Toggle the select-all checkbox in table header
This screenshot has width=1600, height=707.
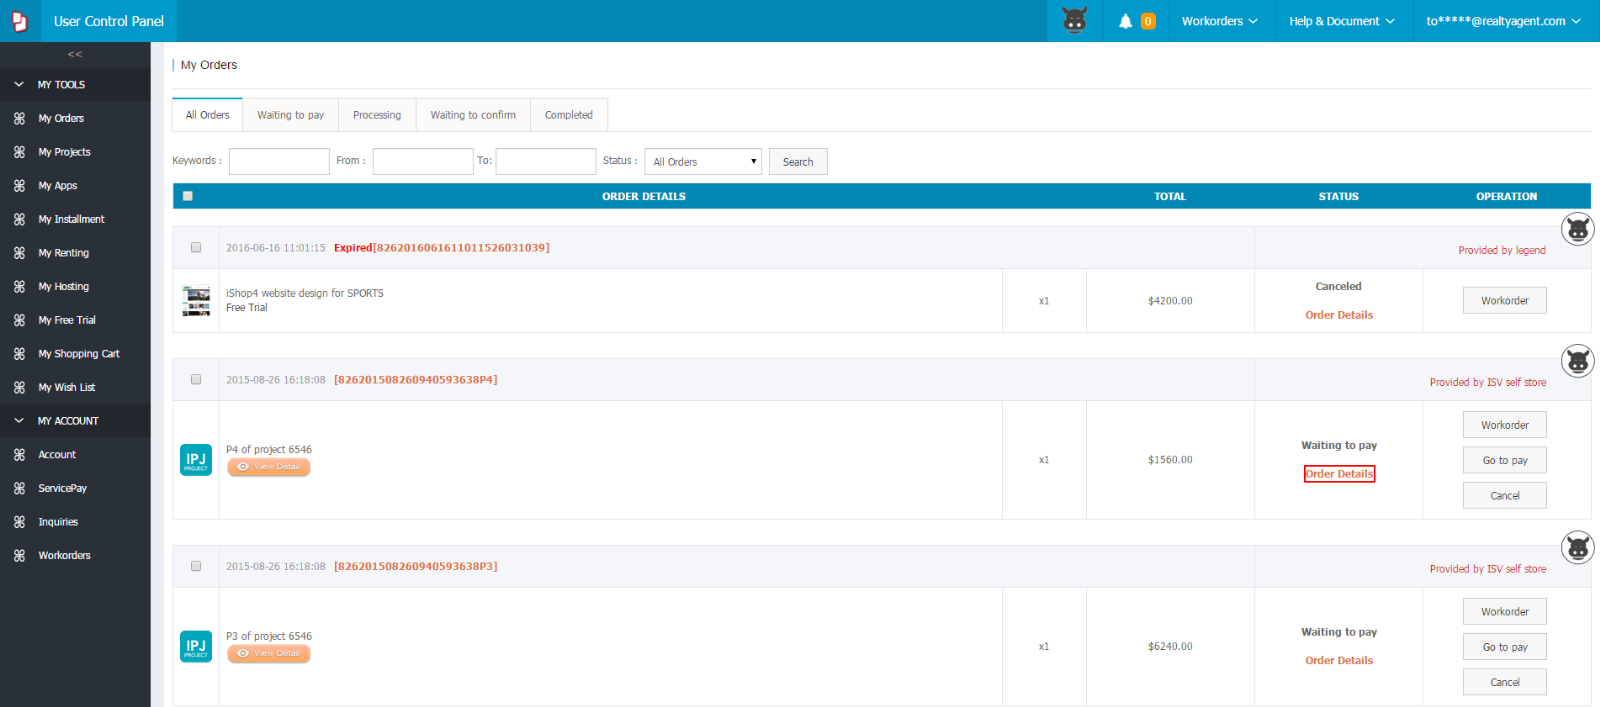[188, 196]
